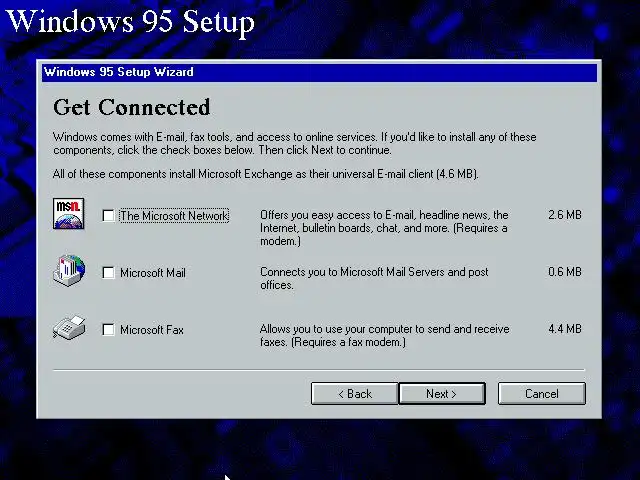Image resolution: width=640 pixels, height=480 pixels.
Task: Go back with the Back button
Action: click(x=354, y=394)
